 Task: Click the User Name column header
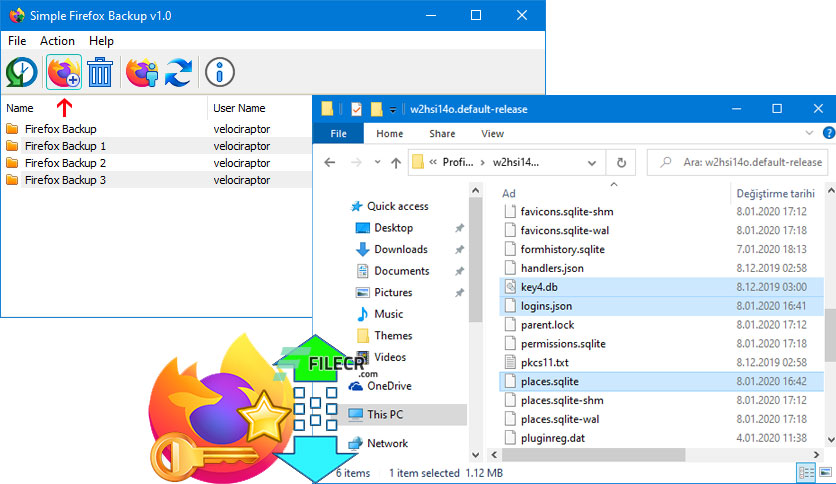[239, 108]
